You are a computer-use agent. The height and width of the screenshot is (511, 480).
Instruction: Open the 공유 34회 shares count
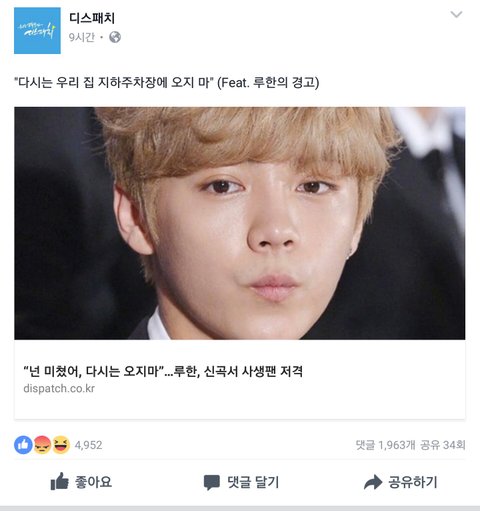443,445
